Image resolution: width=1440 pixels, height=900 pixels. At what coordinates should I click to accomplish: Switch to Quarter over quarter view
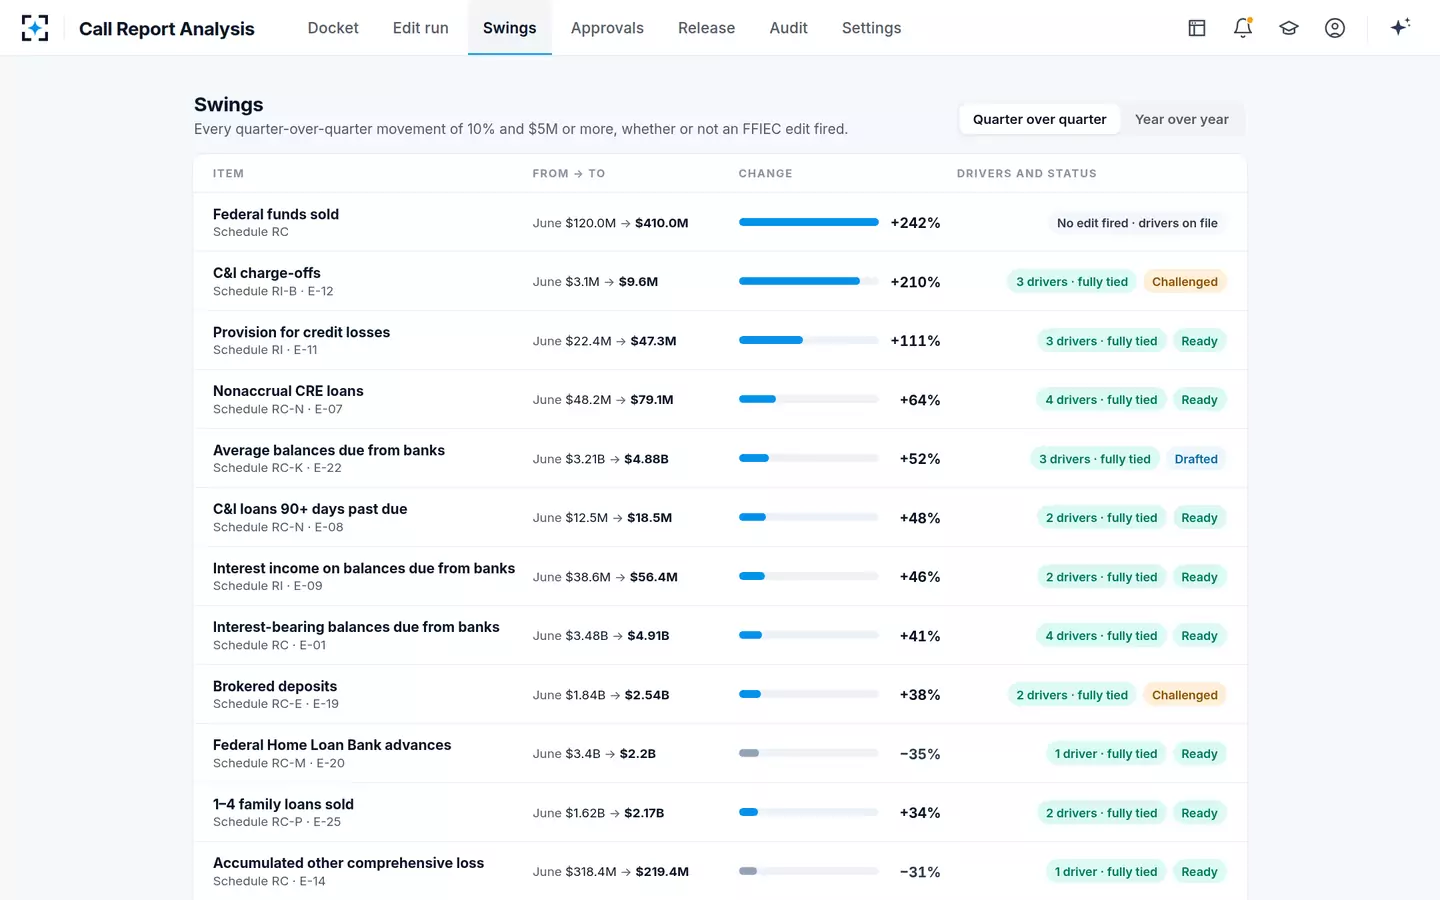click(x=1039, y=119)
